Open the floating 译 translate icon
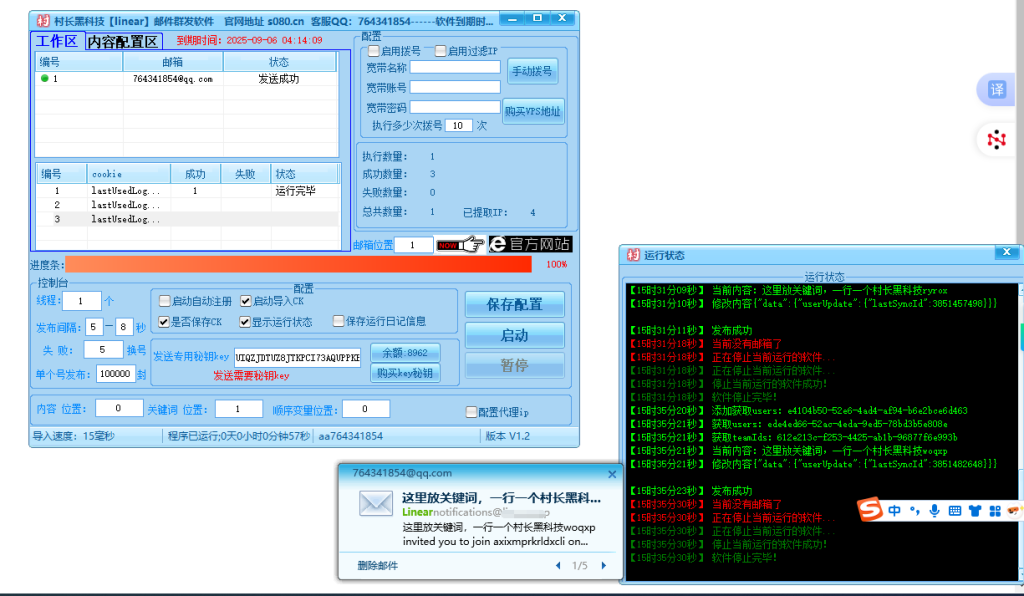 995,90
